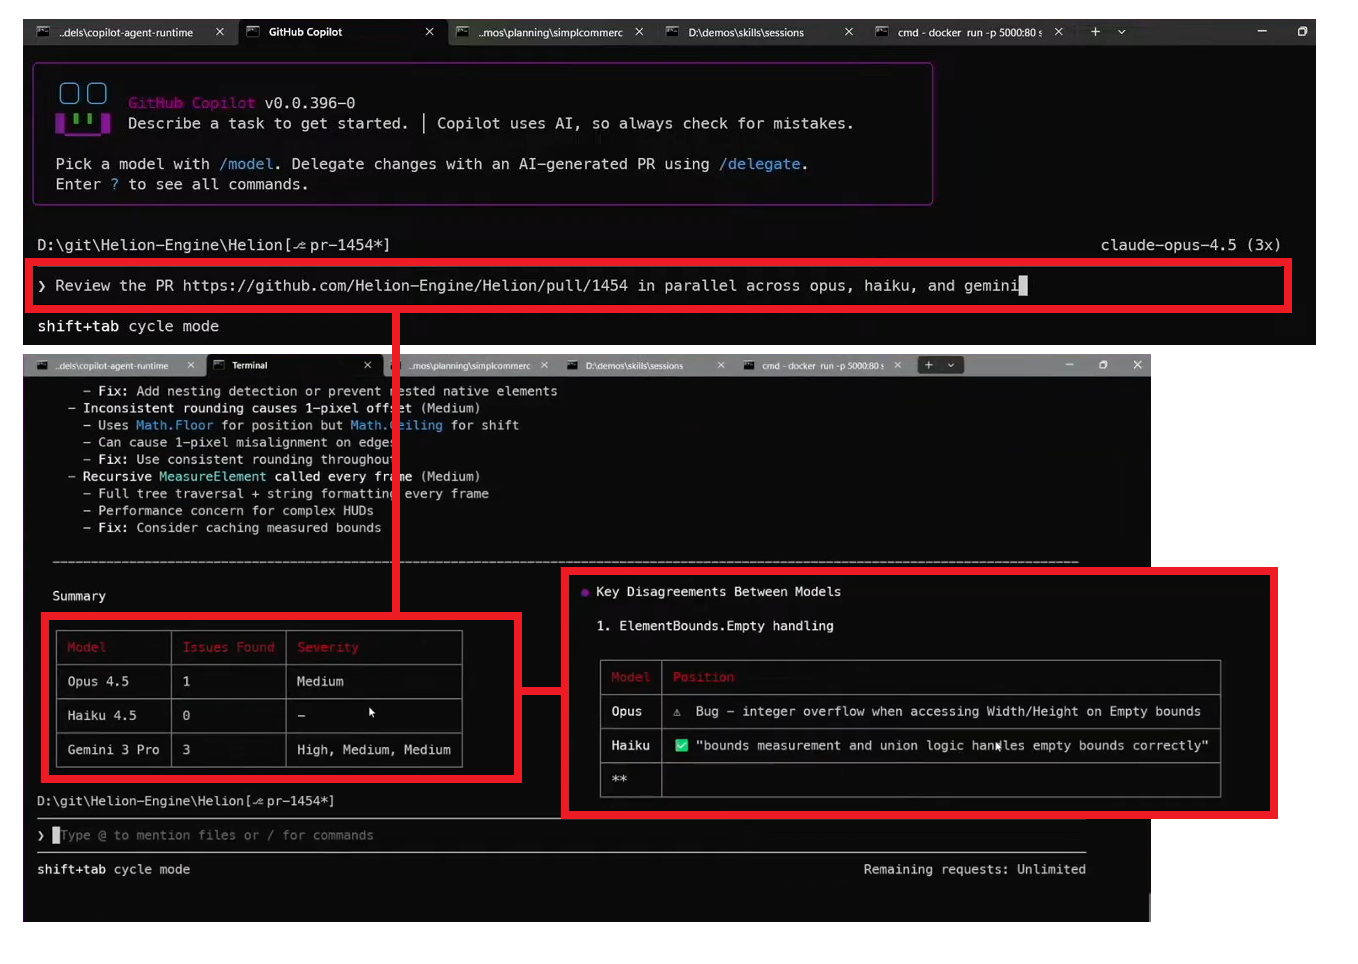Click terminal icon on top window skills\sessions tab

tap(673, 32)
